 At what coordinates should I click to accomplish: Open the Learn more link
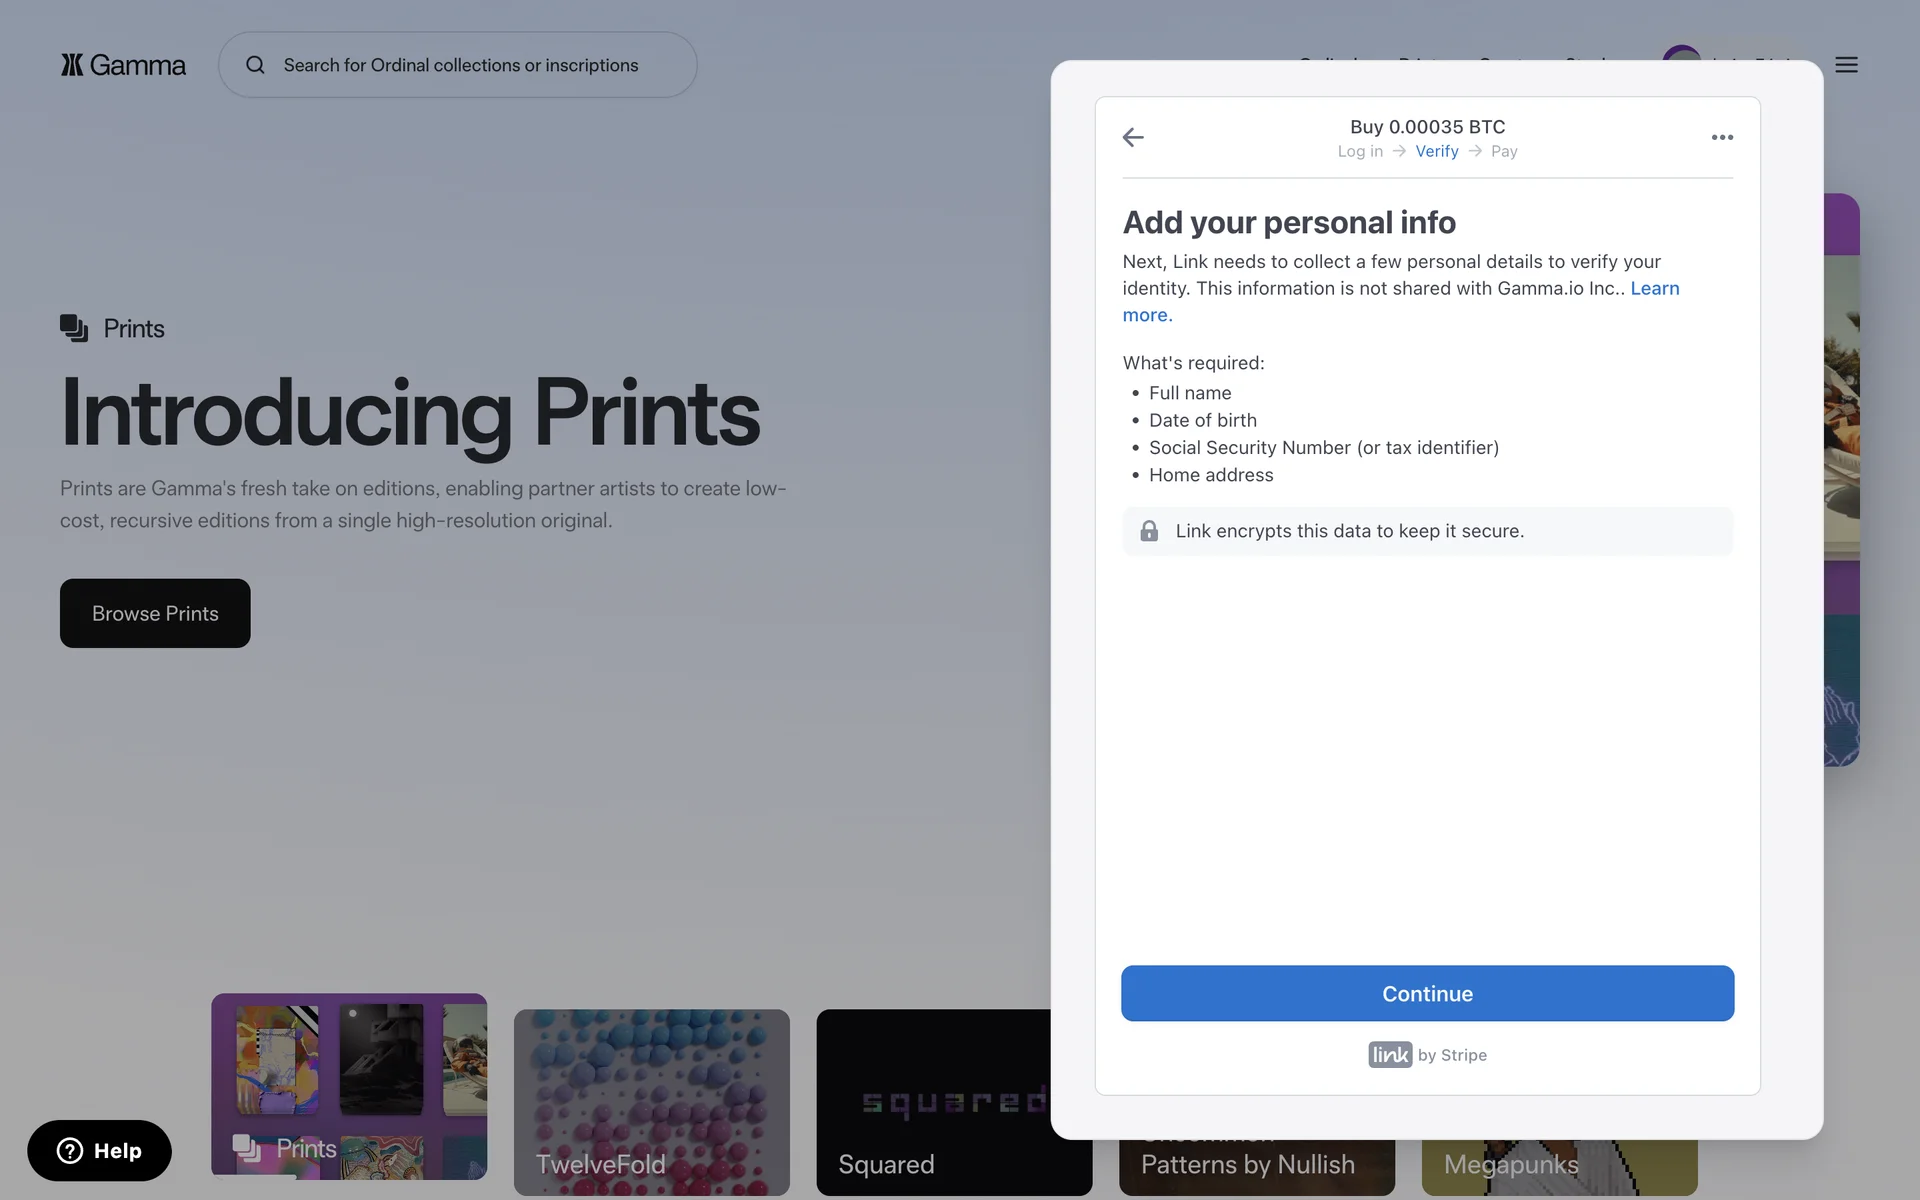pos(1654,289)
